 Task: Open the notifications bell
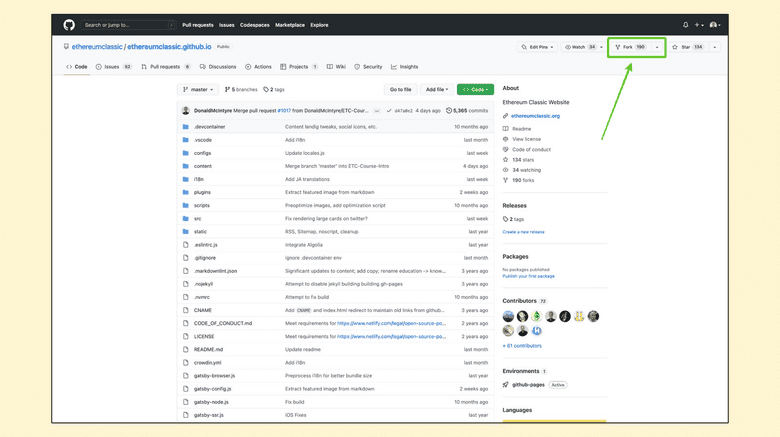(x=685, y=25)
